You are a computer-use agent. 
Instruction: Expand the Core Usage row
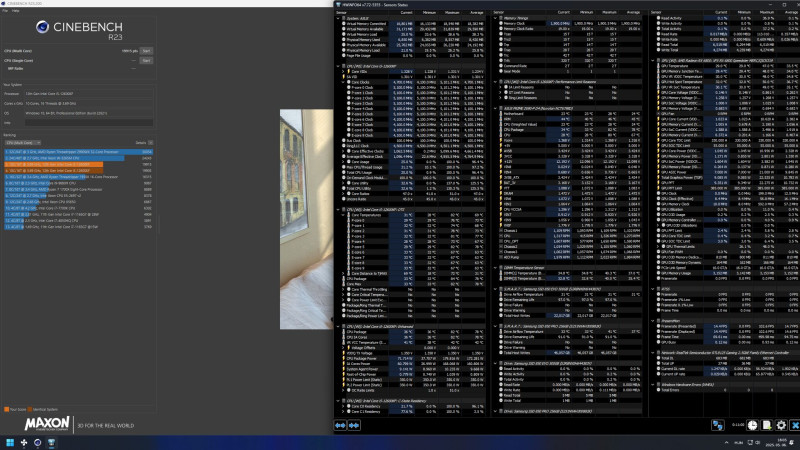[343, 162]
